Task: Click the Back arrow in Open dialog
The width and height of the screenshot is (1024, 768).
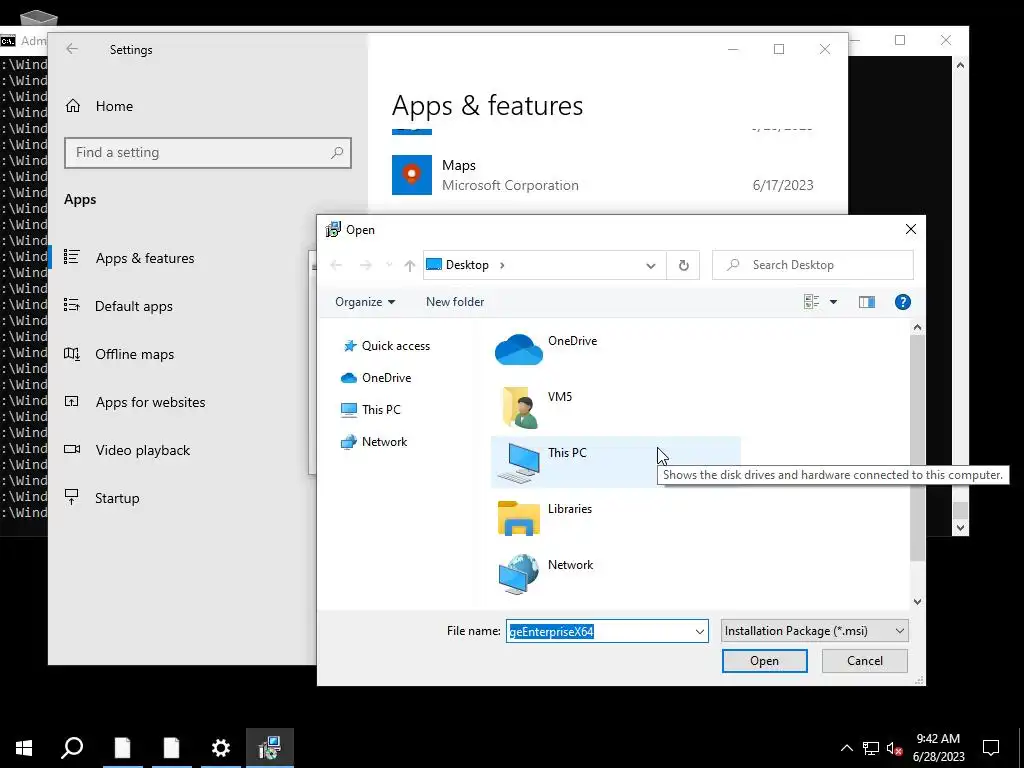Action: pyautogui.click(x=336, y=265)
